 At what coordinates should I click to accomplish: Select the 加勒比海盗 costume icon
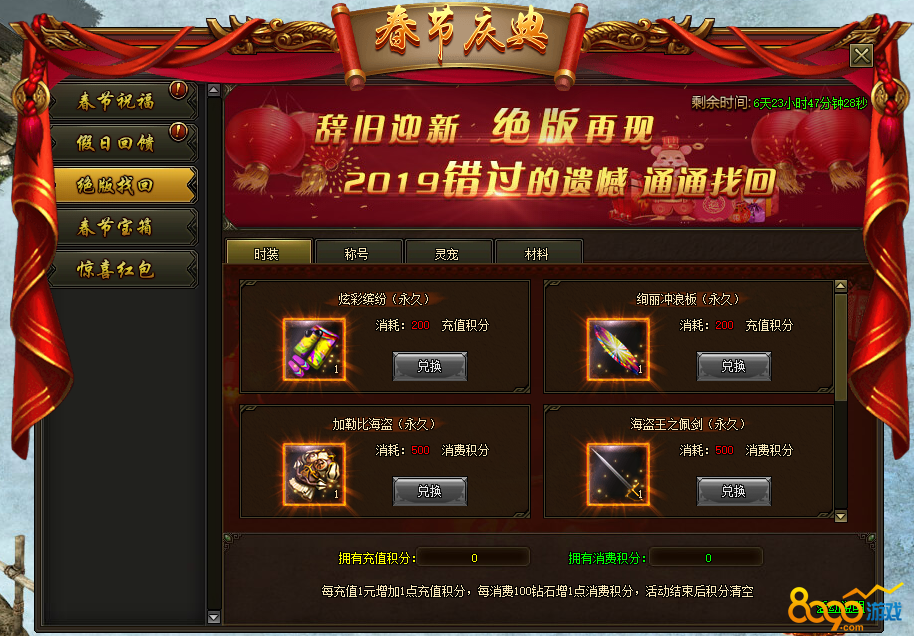(x=314, y=474)
